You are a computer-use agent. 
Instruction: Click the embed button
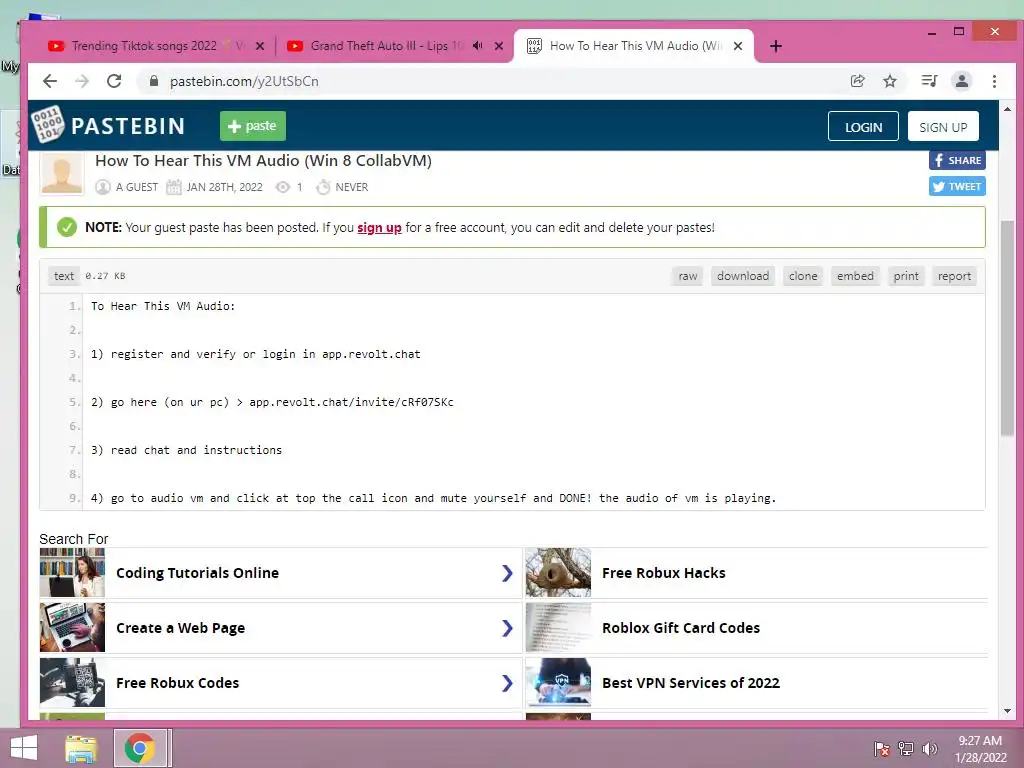coord(856,276)
